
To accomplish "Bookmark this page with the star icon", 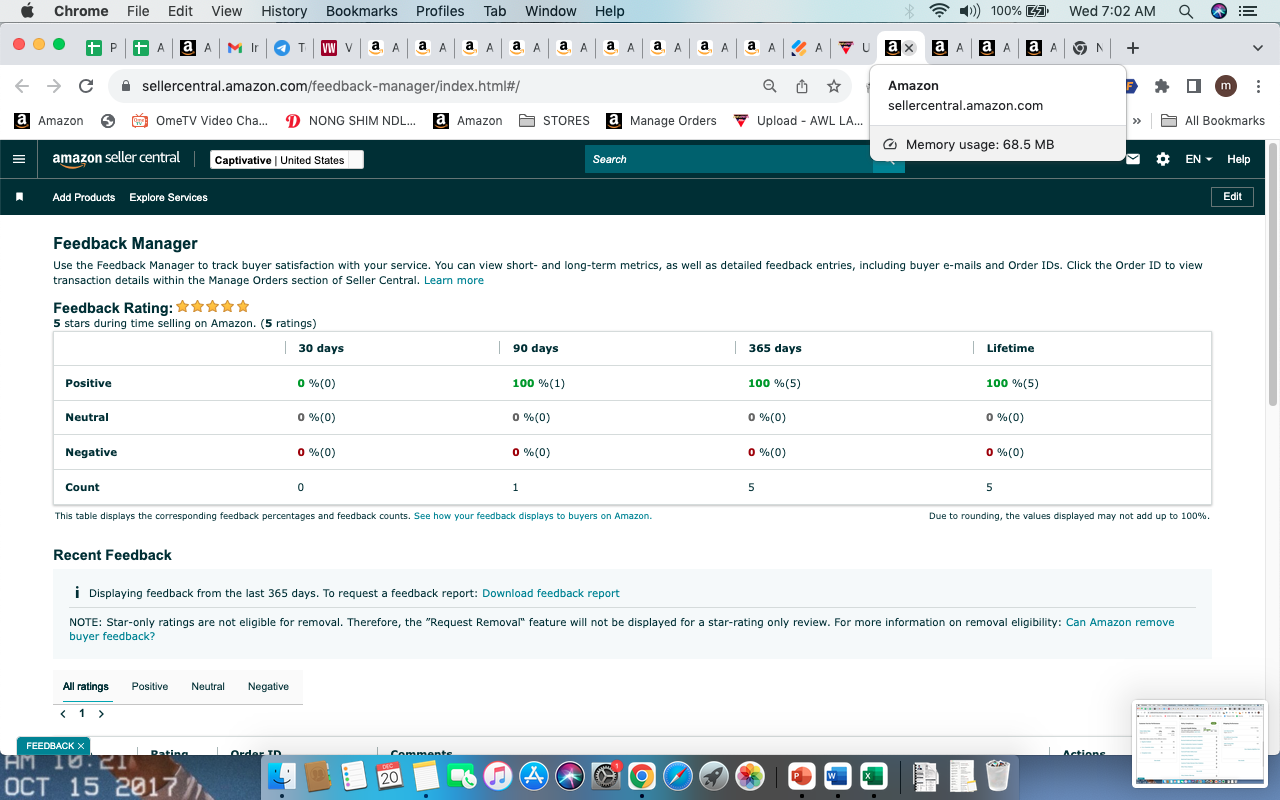I will pos(834,86).
